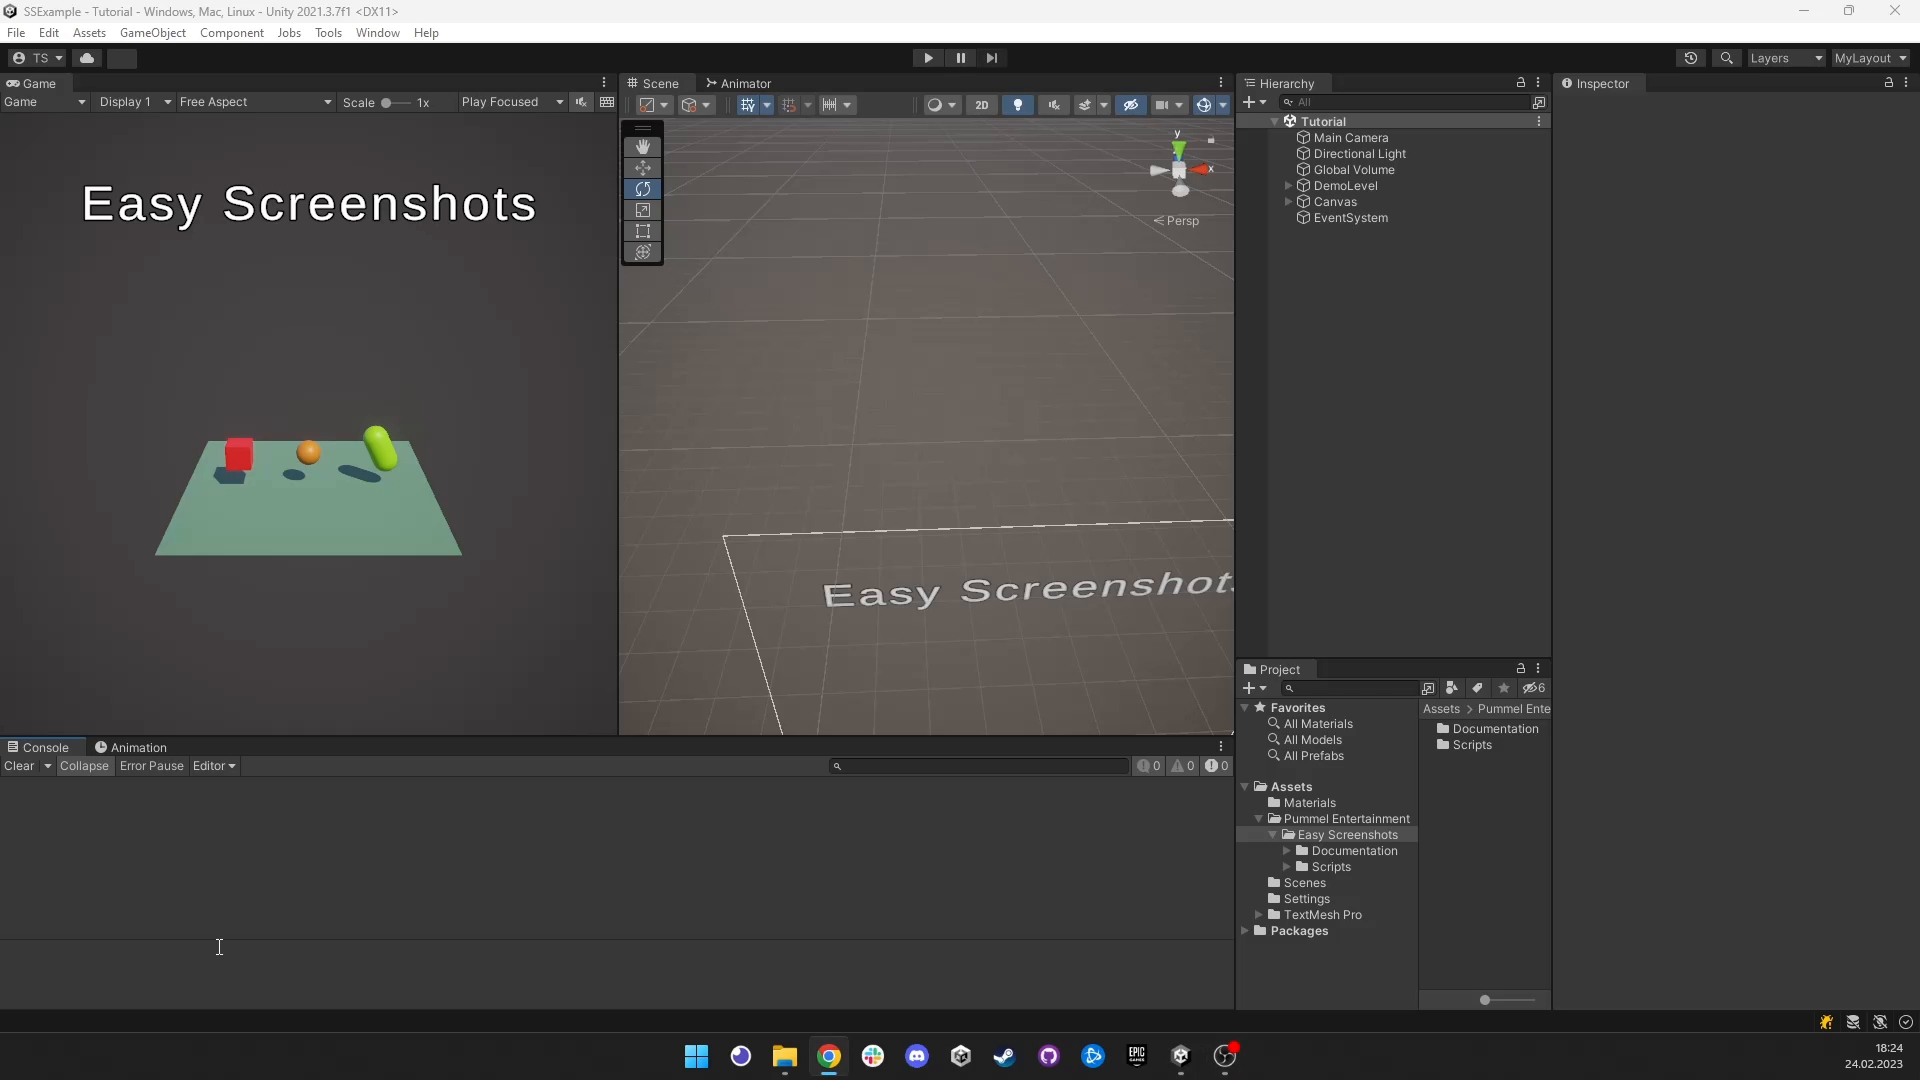1920x1080 pixels.
Task: Open Play Focused dropdown
Action: click(512, 102)
